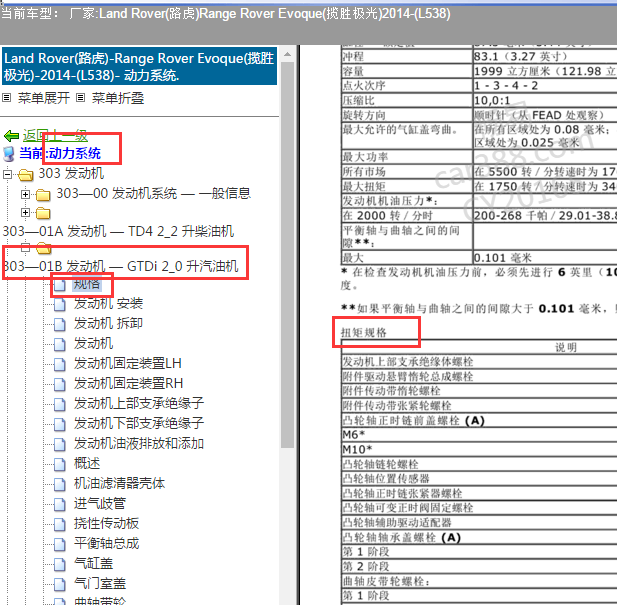This screenshot has height=605, width=617.
Task: Open the 发动机 拆卸 page
Action: [108, 323]
